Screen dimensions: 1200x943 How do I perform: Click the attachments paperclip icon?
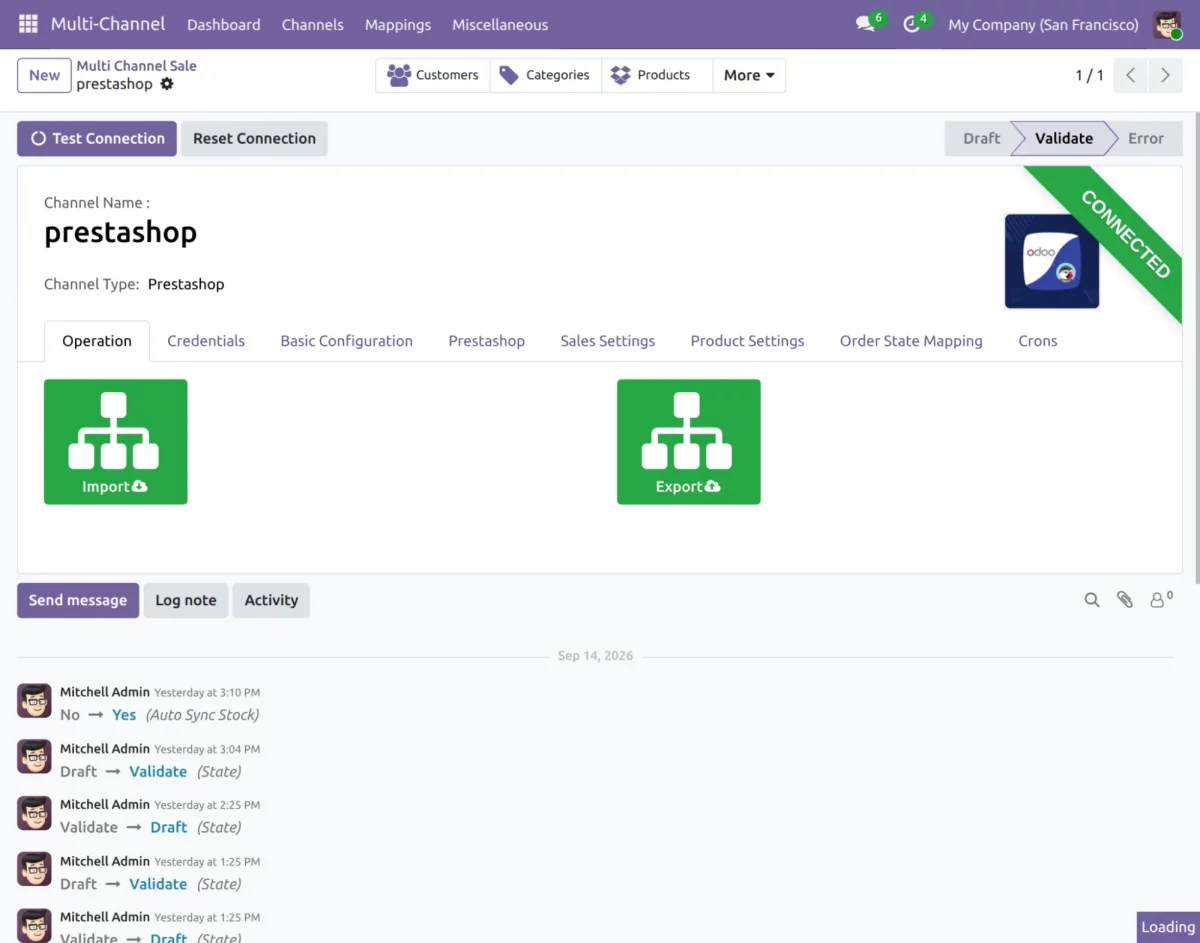(x=1125, y=600)
